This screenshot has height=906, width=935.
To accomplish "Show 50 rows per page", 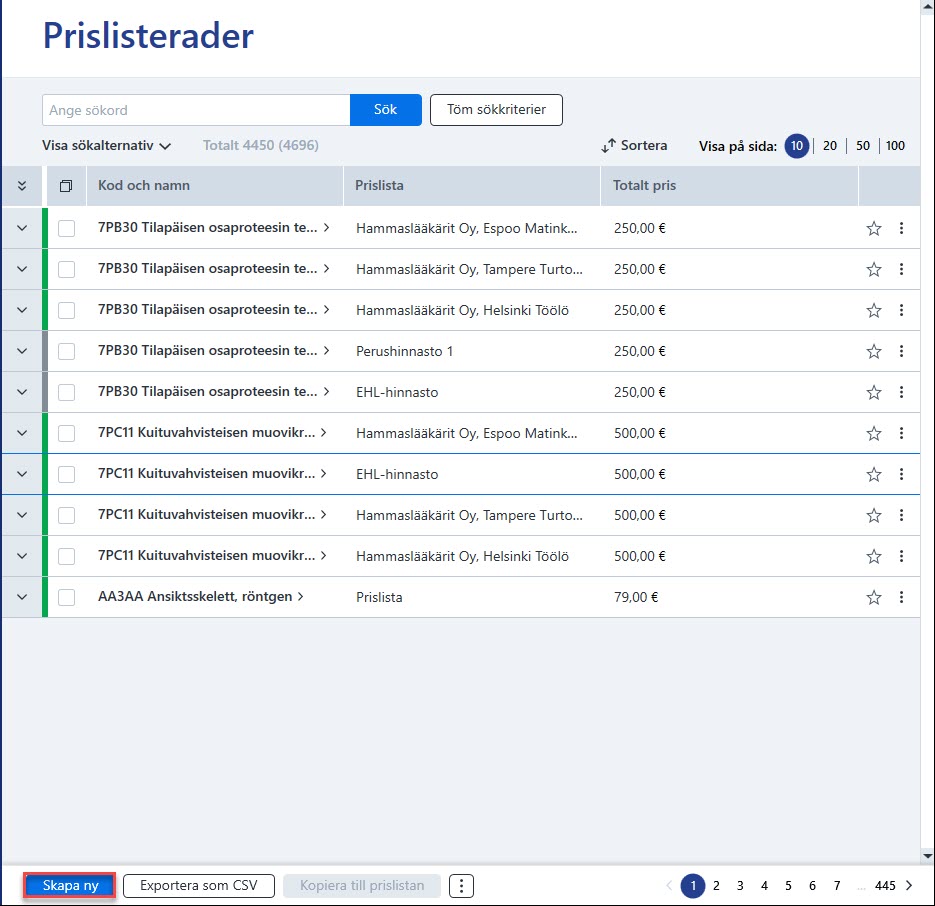I will 863,146.
